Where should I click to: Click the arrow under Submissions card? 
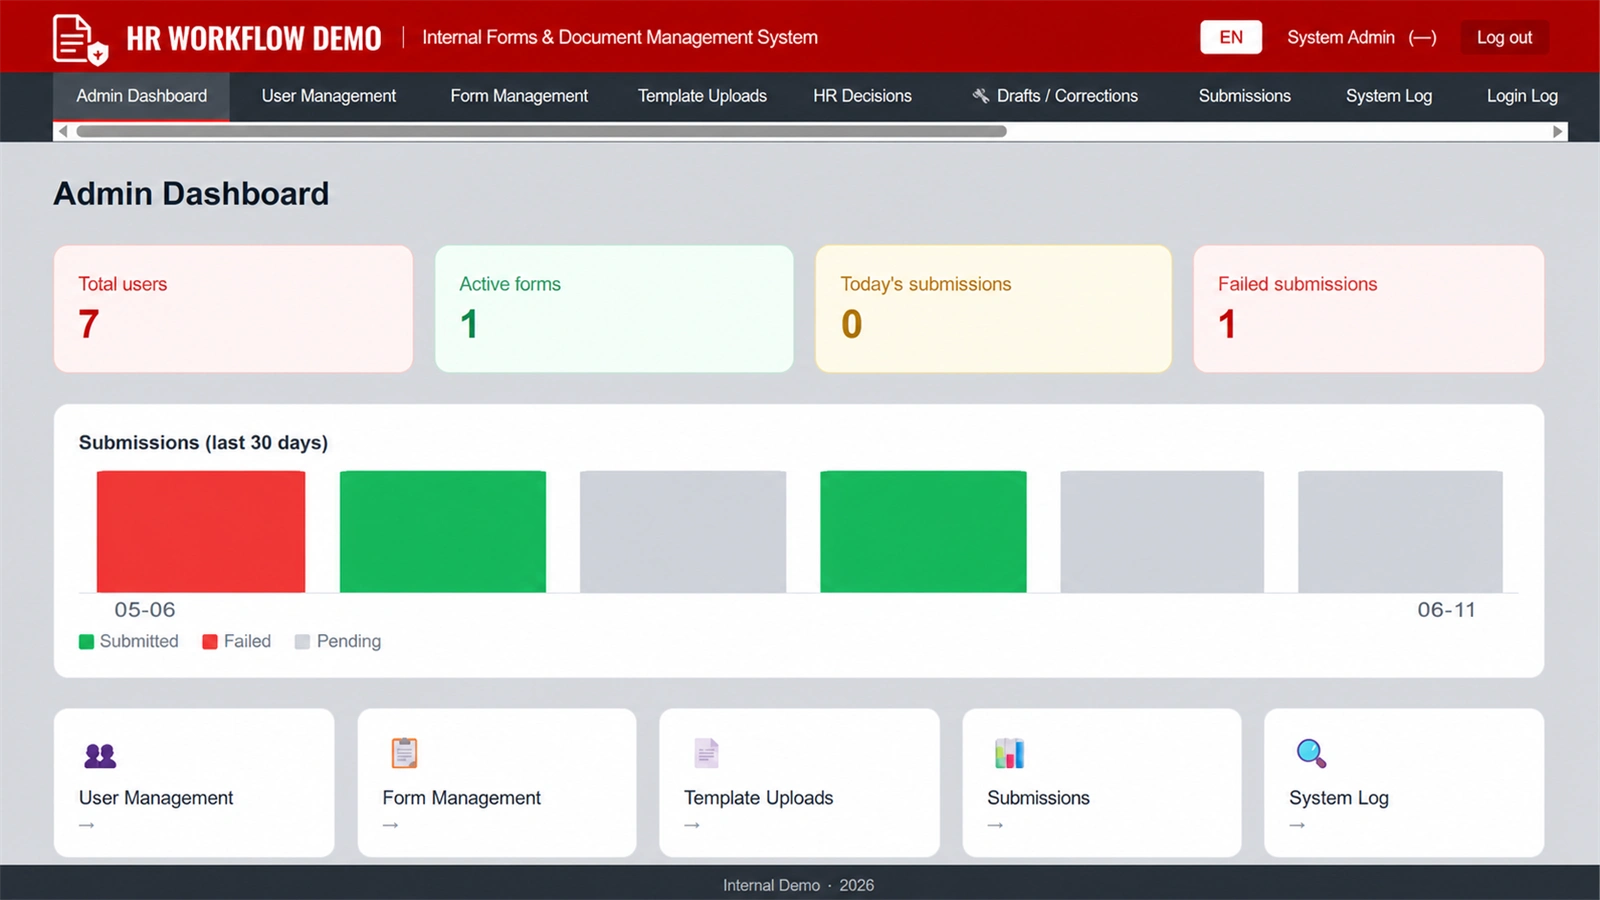click(995, 825)
